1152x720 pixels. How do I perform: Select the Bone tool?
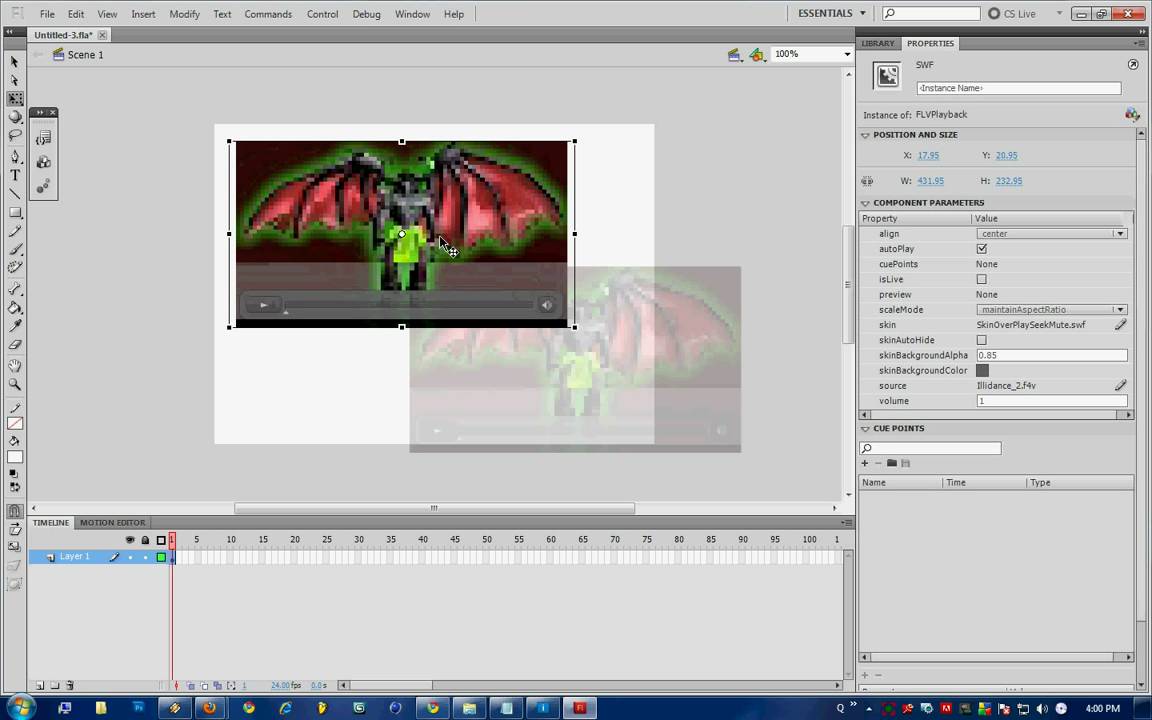click(15, 289)
